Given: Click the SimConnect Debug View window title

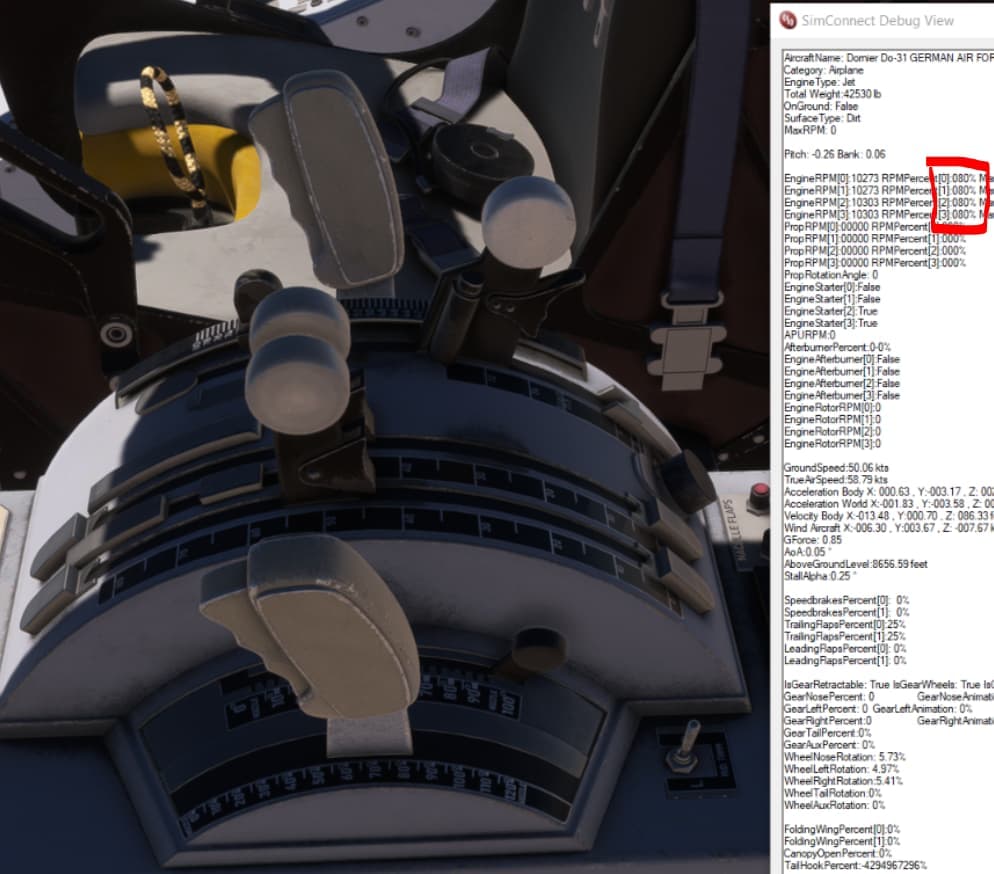Looking at the screenshot, I should 877,20.
